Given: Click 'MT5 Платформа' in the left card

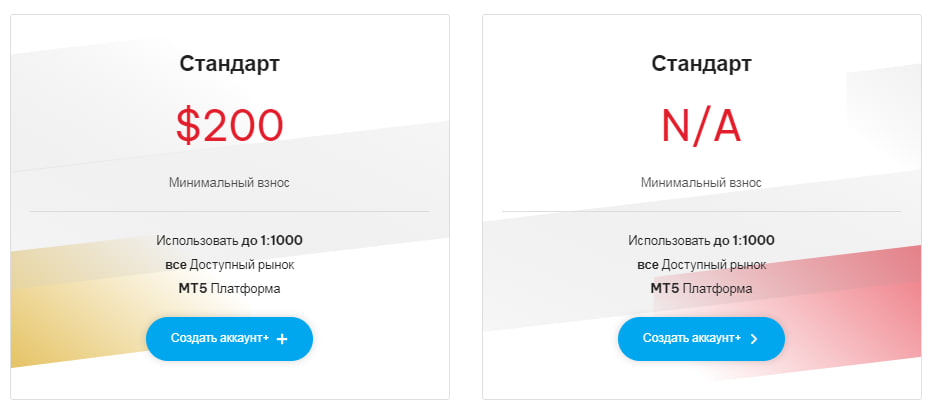Looking at the screenshot, I should pyautogui.click(x=230, y=289).
